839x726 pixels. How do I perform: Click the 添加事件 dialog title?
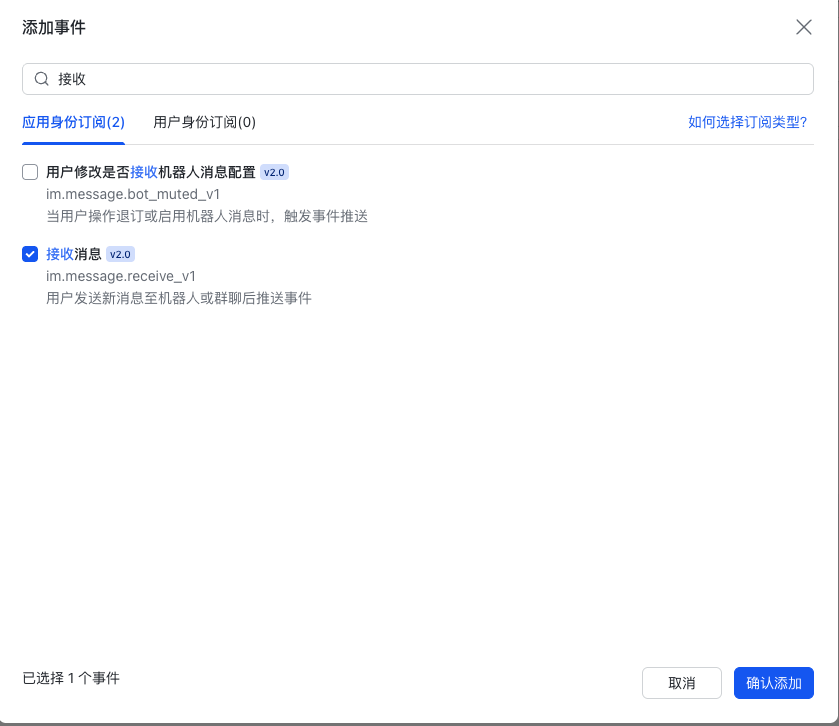(54, 29)
